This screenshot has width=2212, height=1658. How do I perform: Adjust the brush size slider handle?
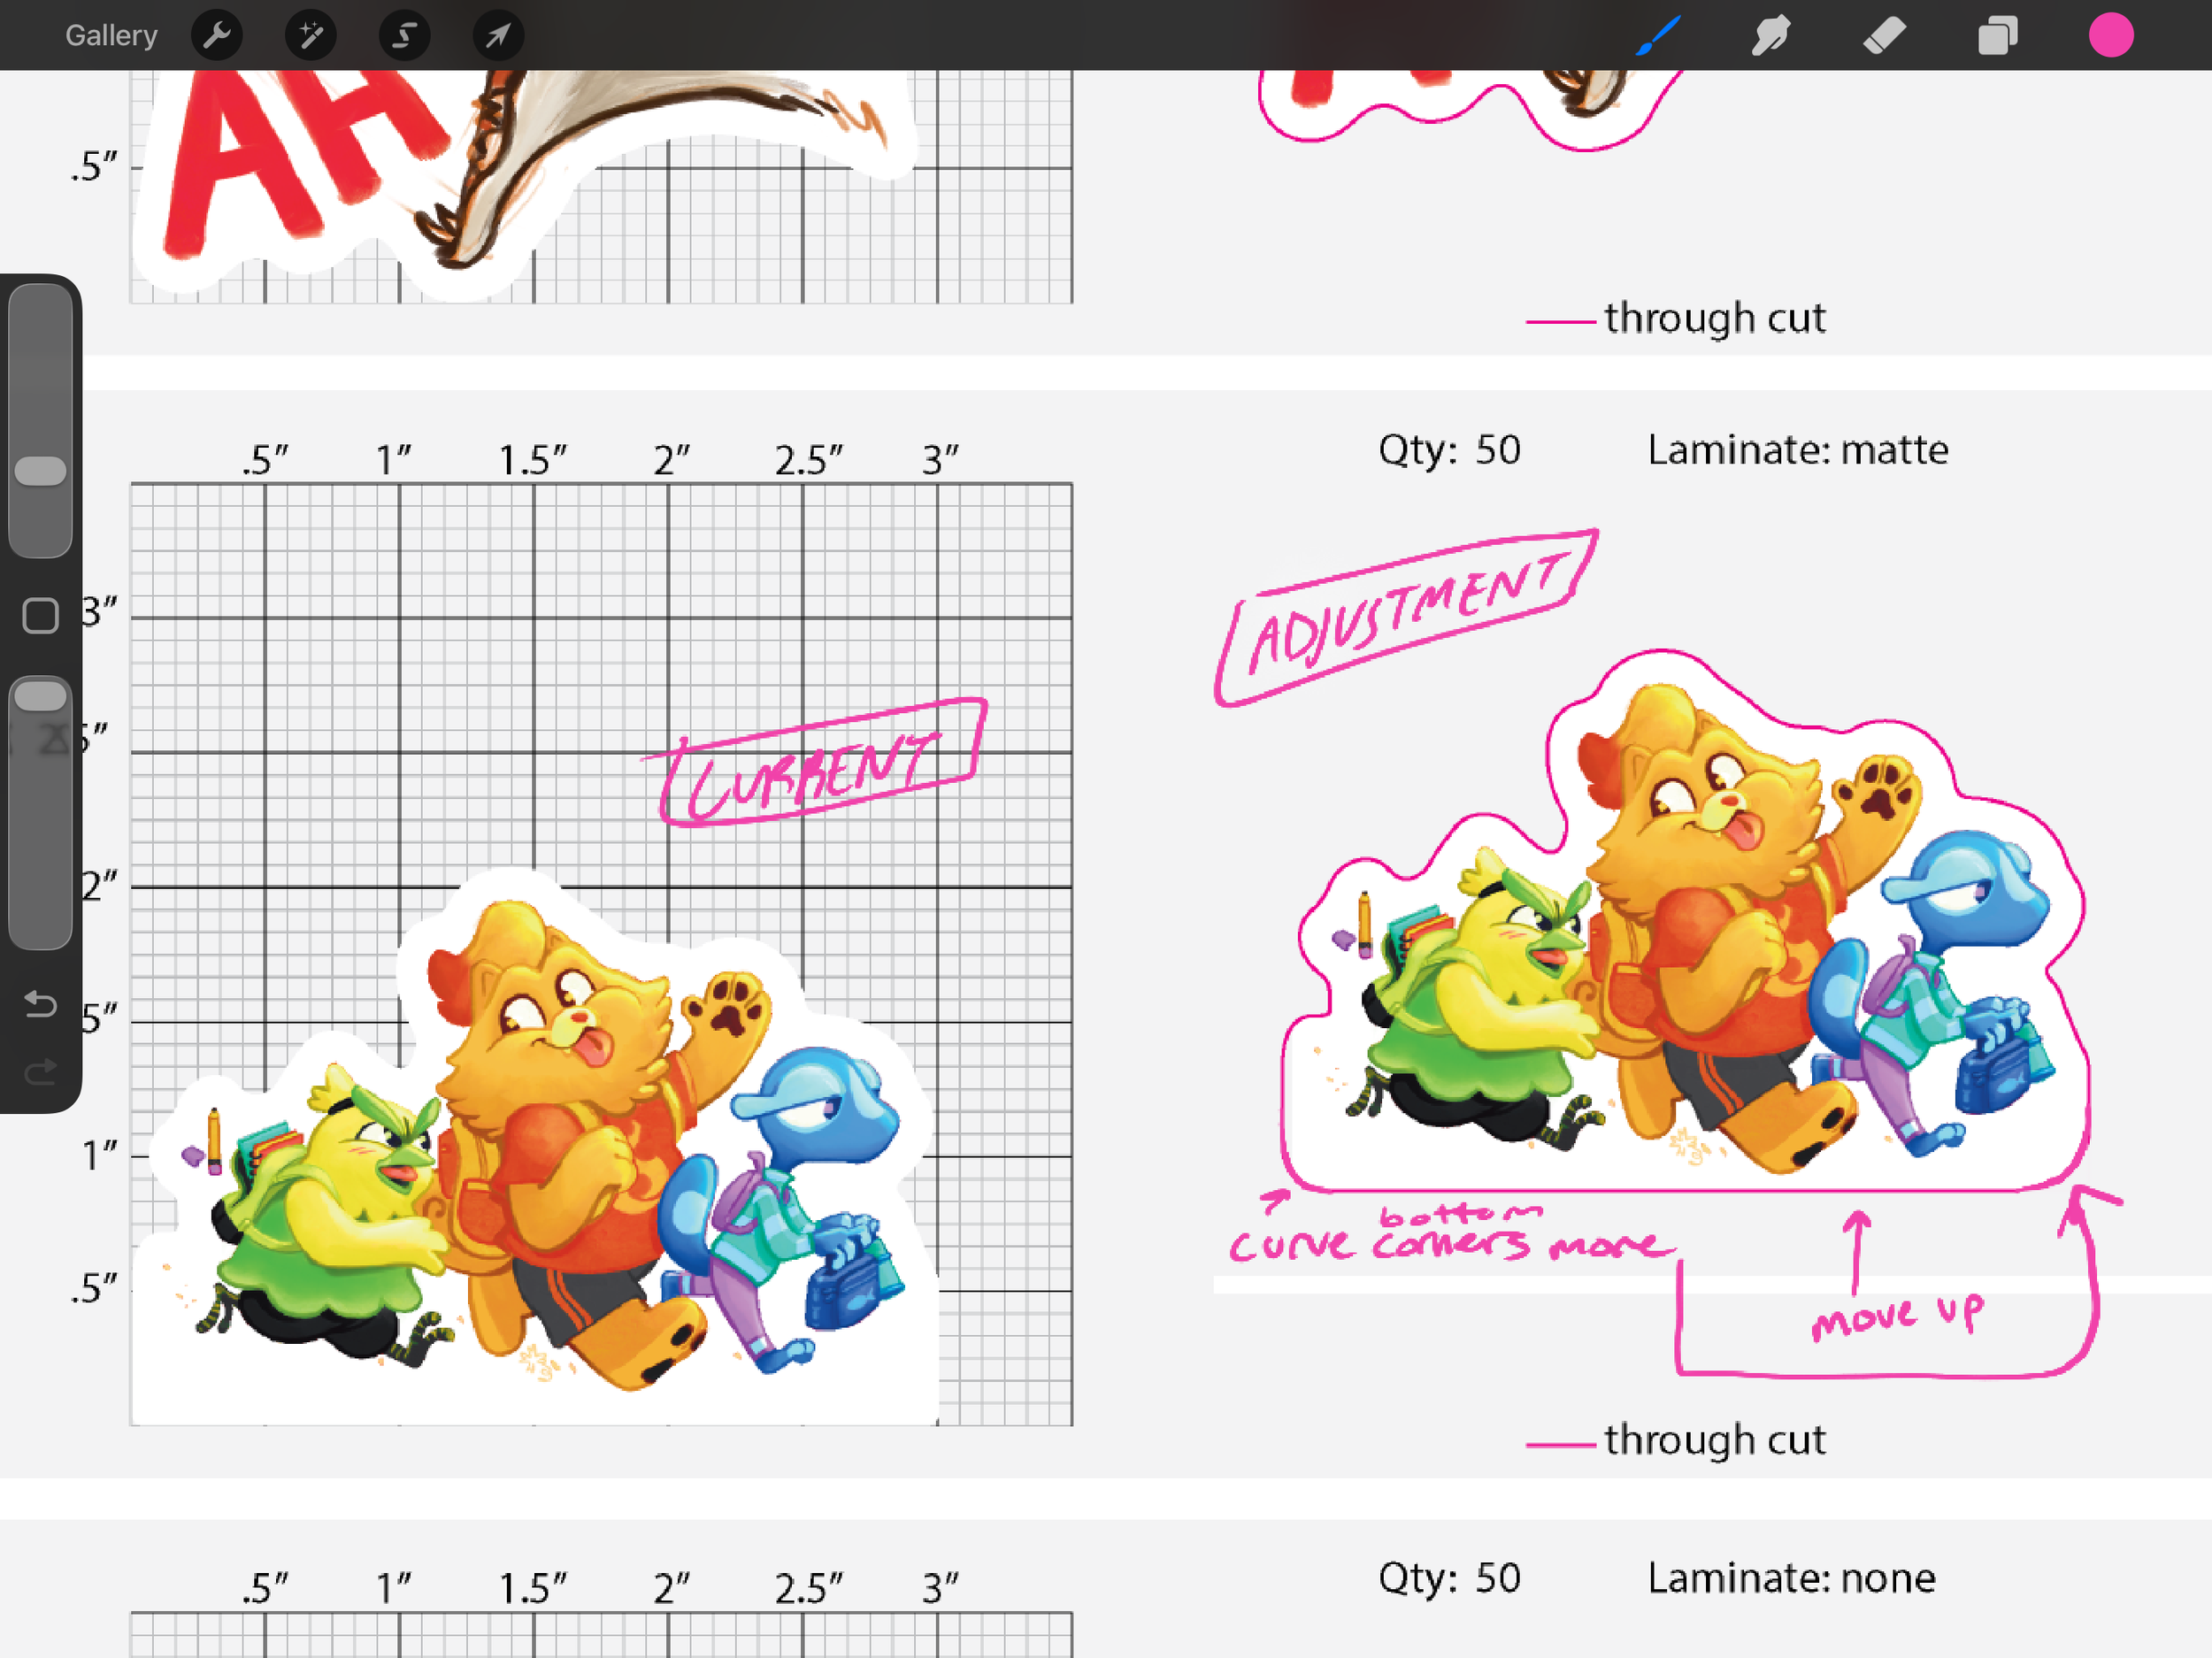tap(41, 470)
